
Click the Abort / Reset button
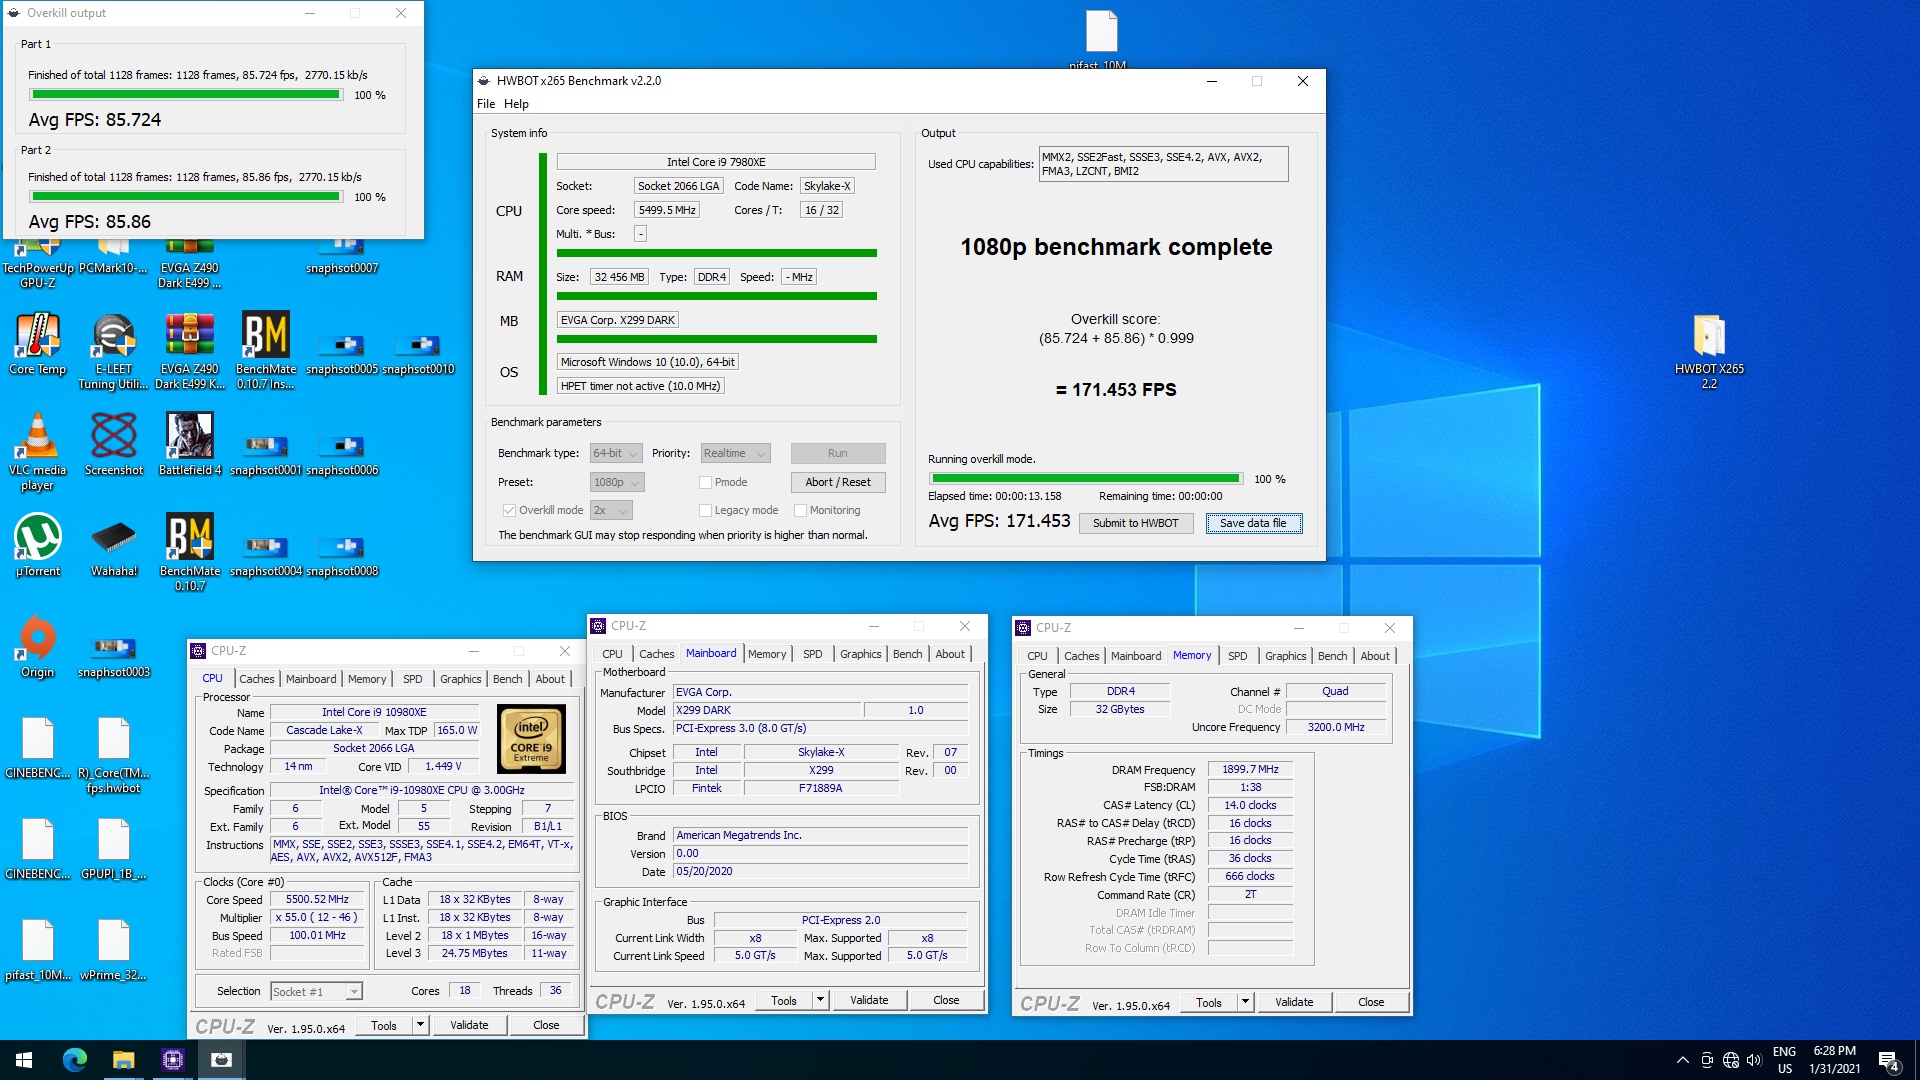click(x=838, y=482)
